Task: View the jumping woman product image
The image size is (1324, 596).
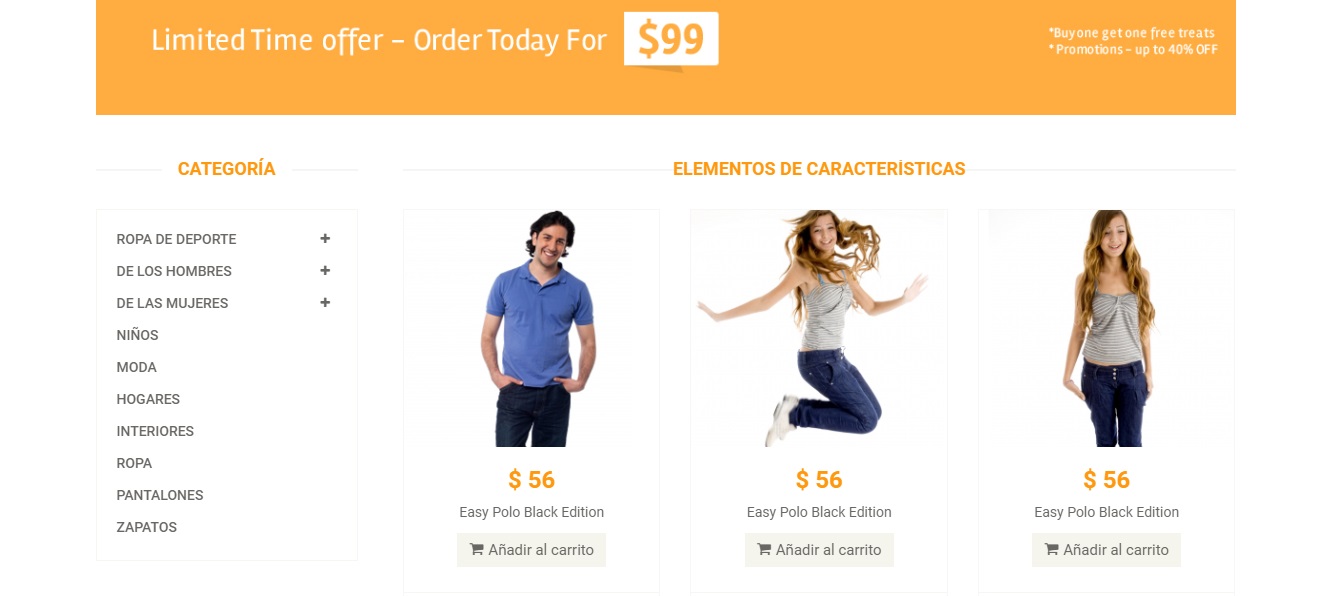Action: tap(817, 328)
